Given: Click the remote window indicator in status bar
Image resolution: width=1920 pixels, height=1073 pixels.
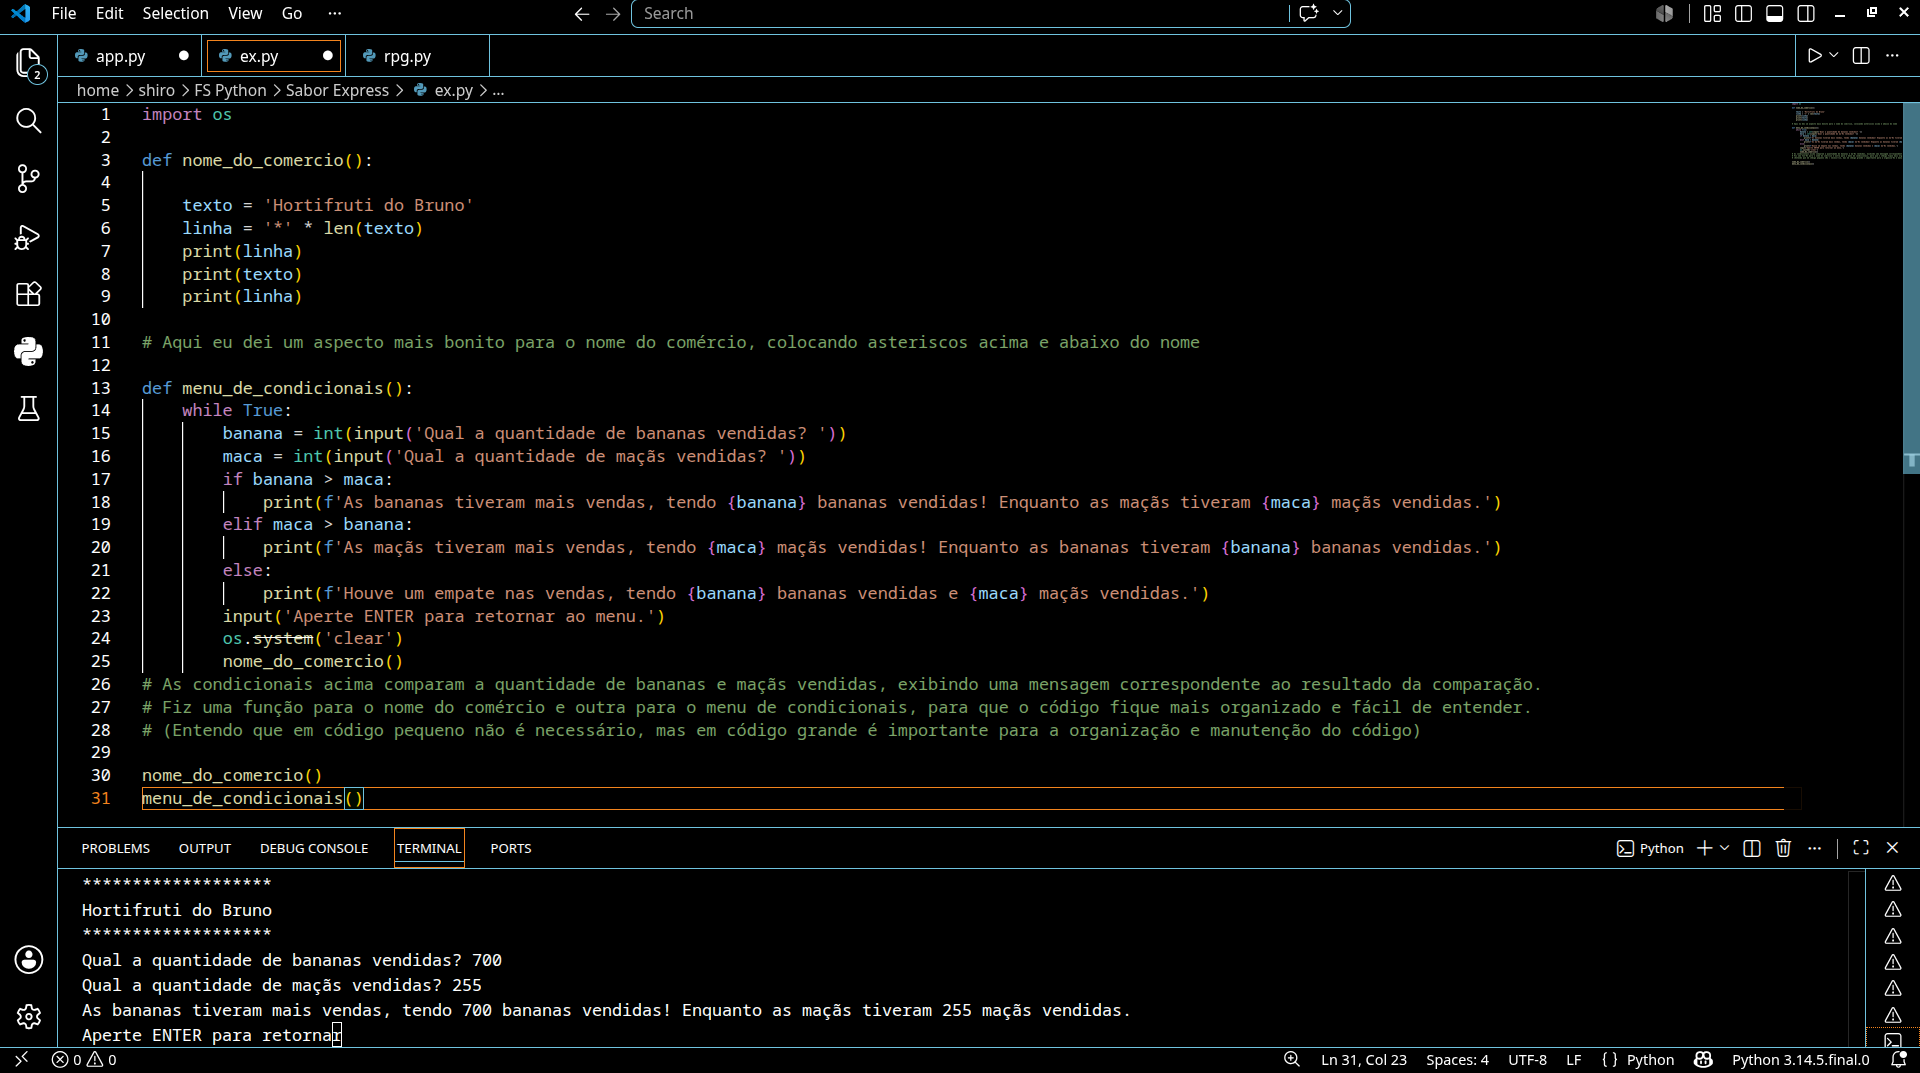Looking at the screenshot, I should click(x=21, y=1059).
